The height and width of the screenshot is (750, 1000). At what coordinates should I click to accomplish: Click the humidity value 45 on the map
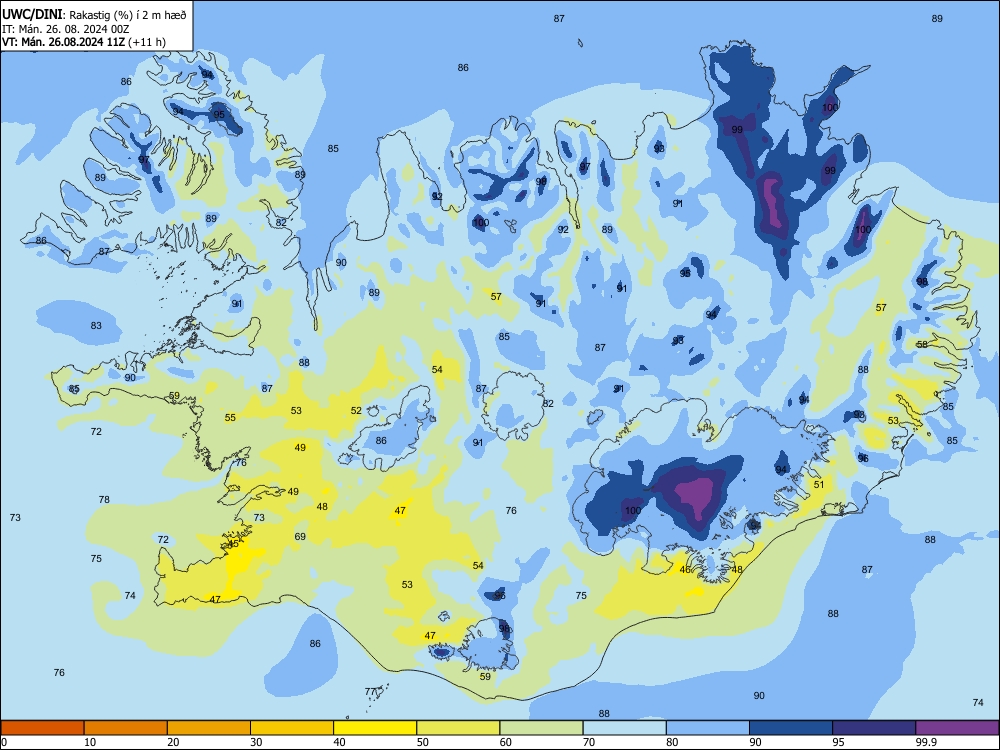pyautogui.click(x=233, y=544)
